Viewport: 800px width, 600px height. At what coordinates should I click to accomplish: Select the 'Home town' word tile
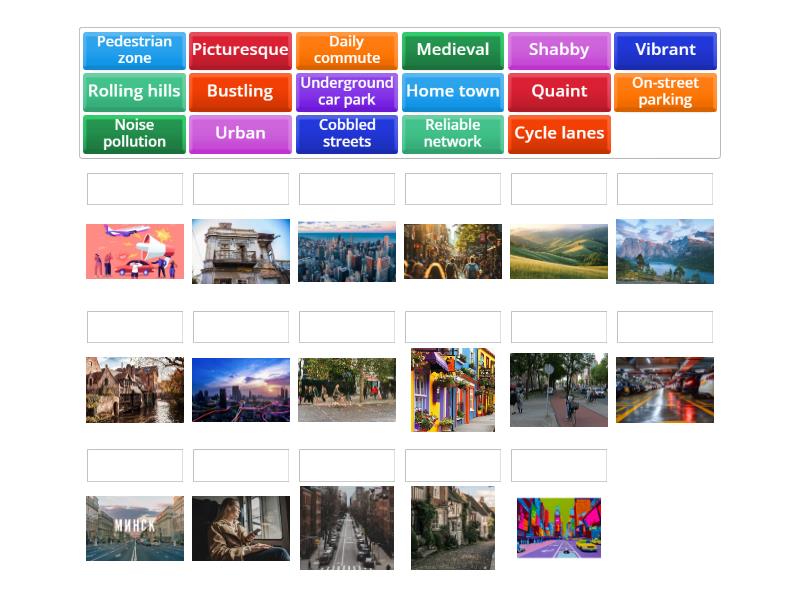pos(453,91)
